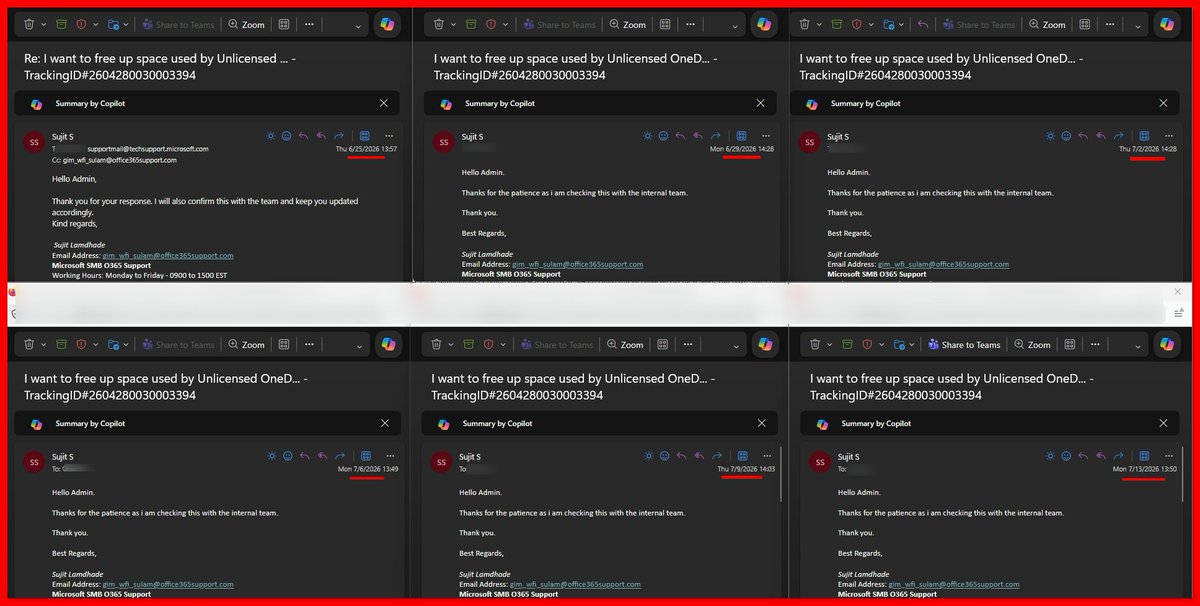The width and height of the screenshot is (1200, 606).
Task: Switch 7/2/2026 message to light background
Action: (1049, 135)
